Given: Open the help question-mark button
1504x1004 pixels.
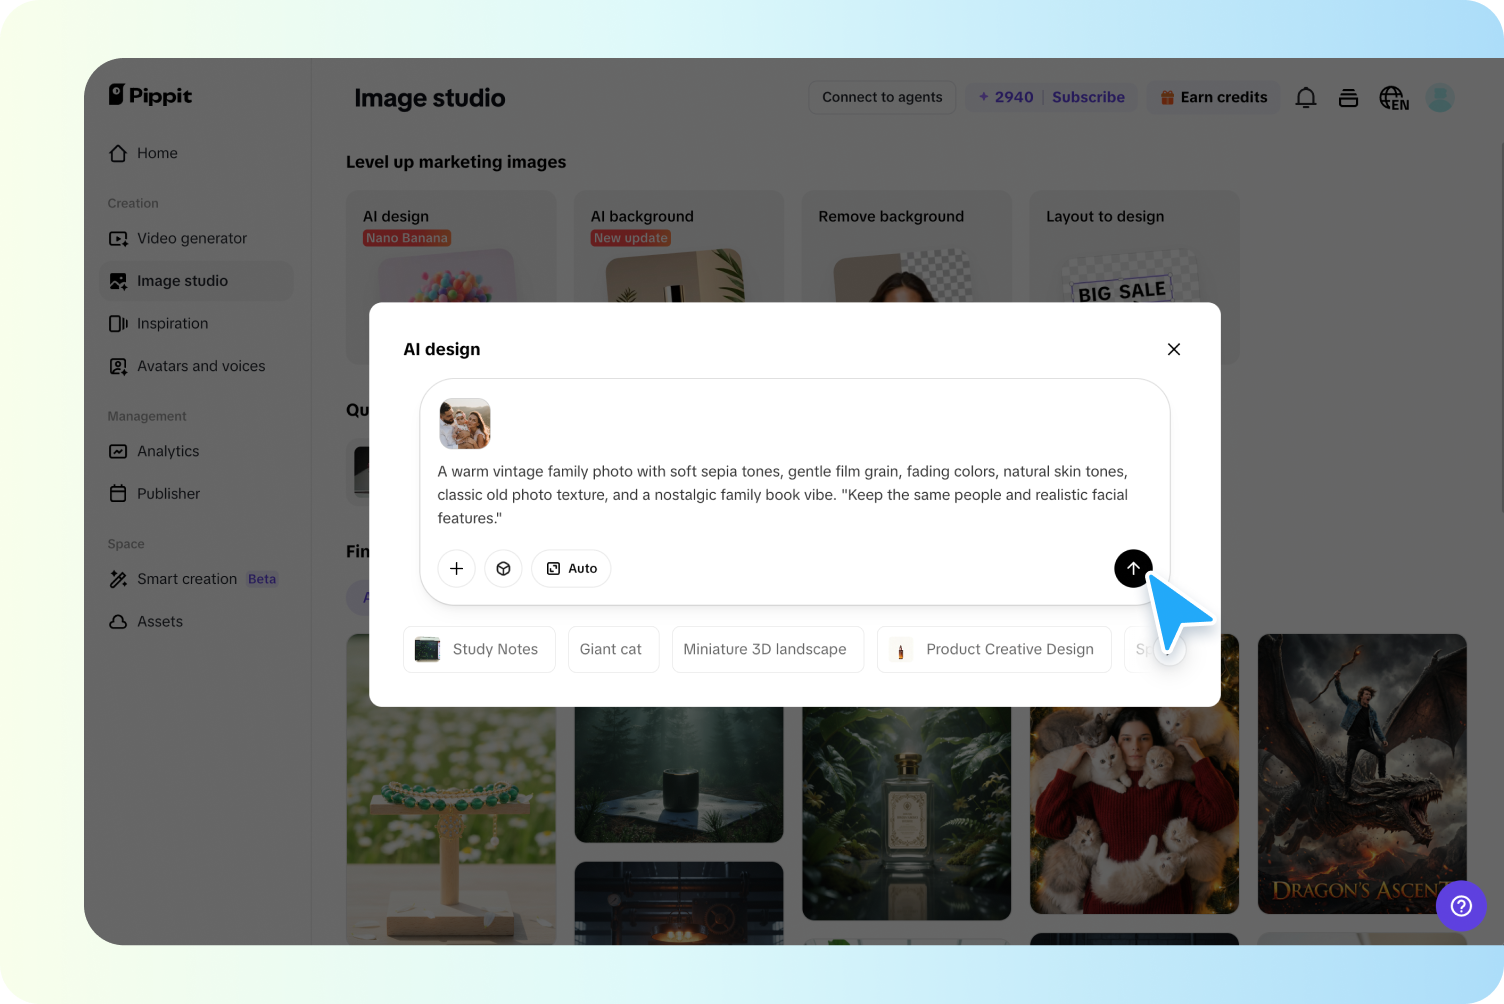Looking at the screenshot, I should [x=1461, y=906].
